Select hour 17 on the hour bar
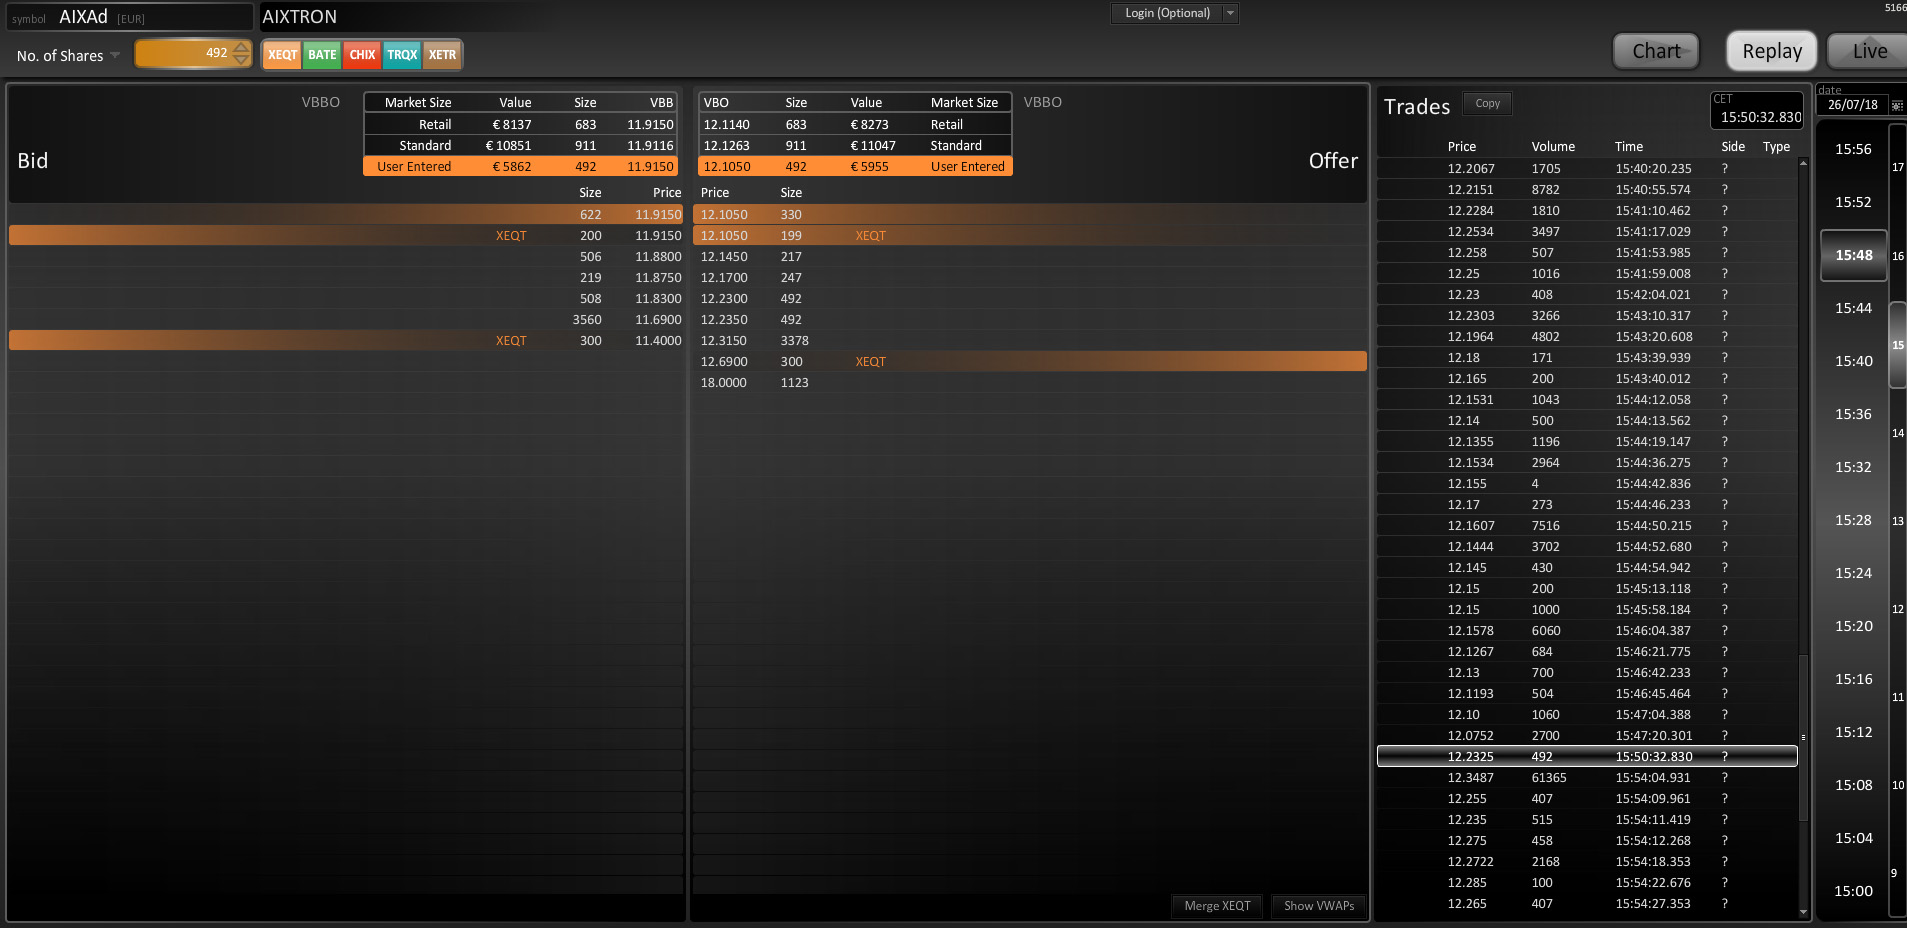 tap(1897, 167)
